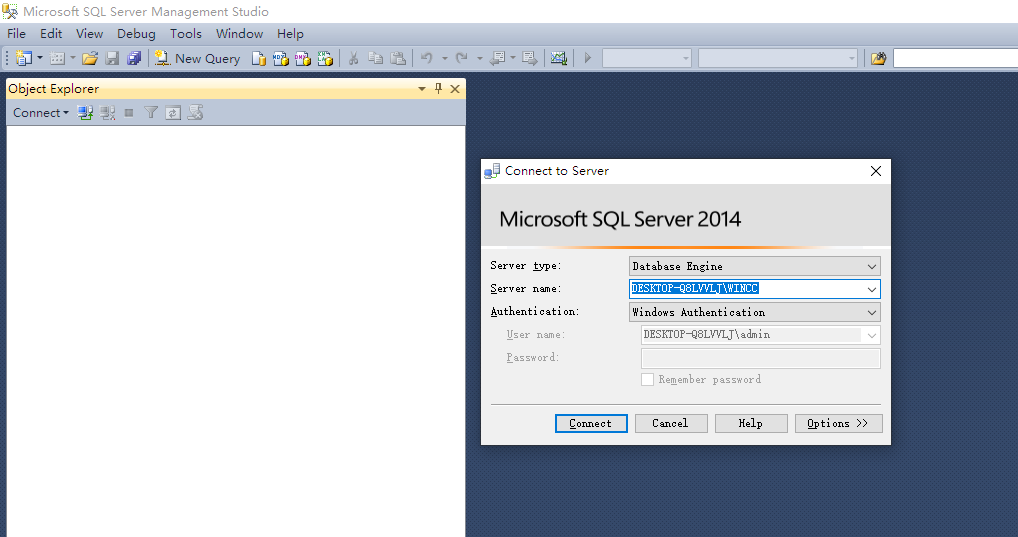Open the File menu
The height and width of the screenshot is (537, 1018).
[16, 34]
